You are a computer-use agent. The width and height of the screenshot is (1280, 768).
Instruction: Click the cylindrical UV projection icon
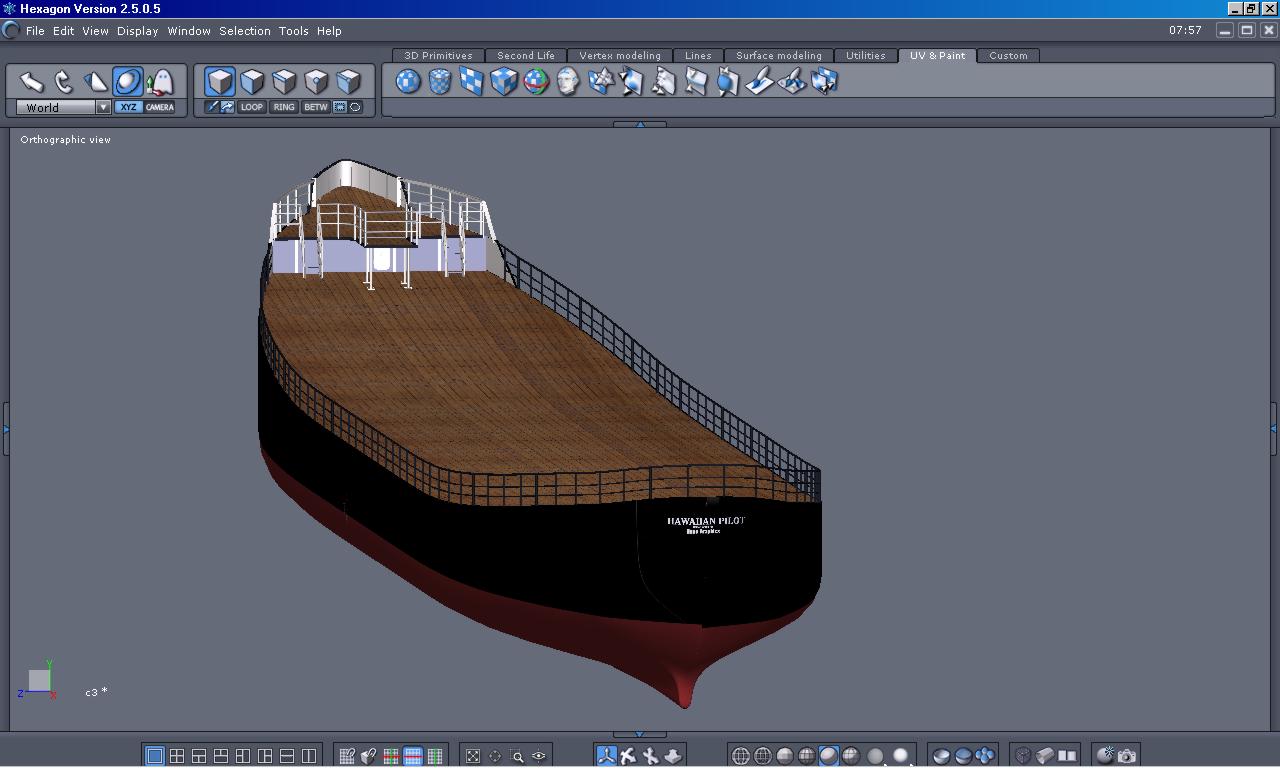[x=440, y=81]
